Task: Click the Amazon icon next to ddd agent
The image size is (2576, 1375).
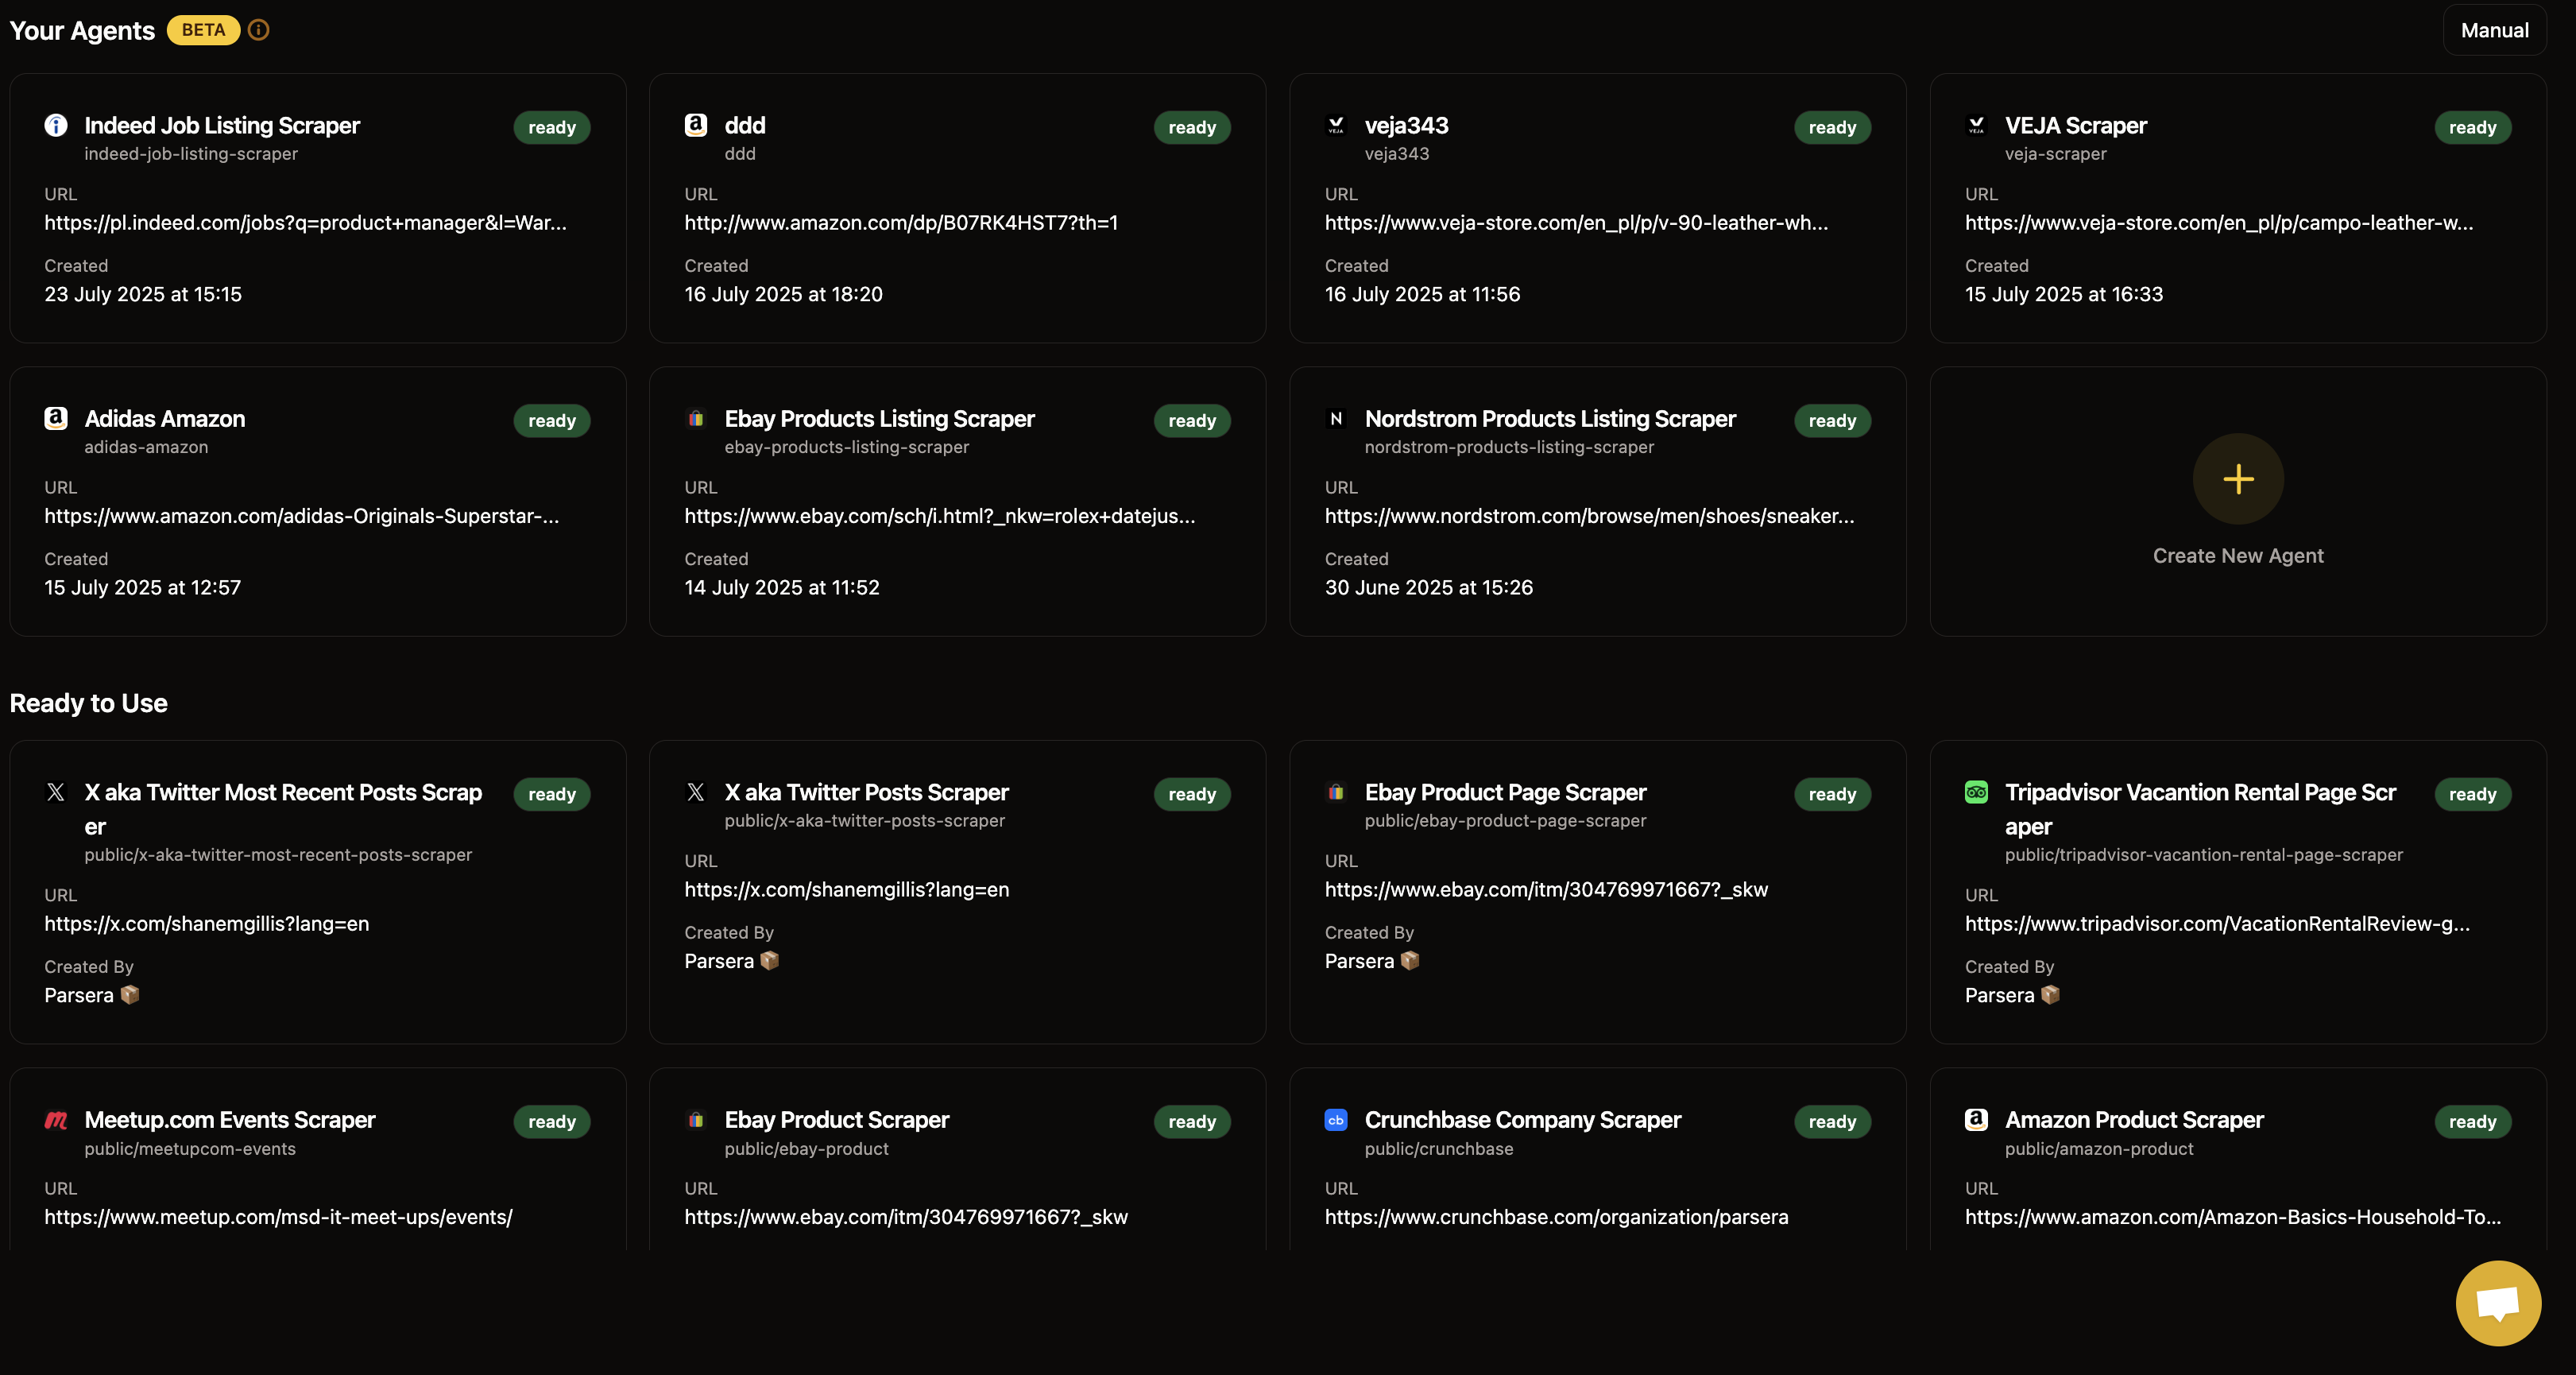Action: click(696, 125)
